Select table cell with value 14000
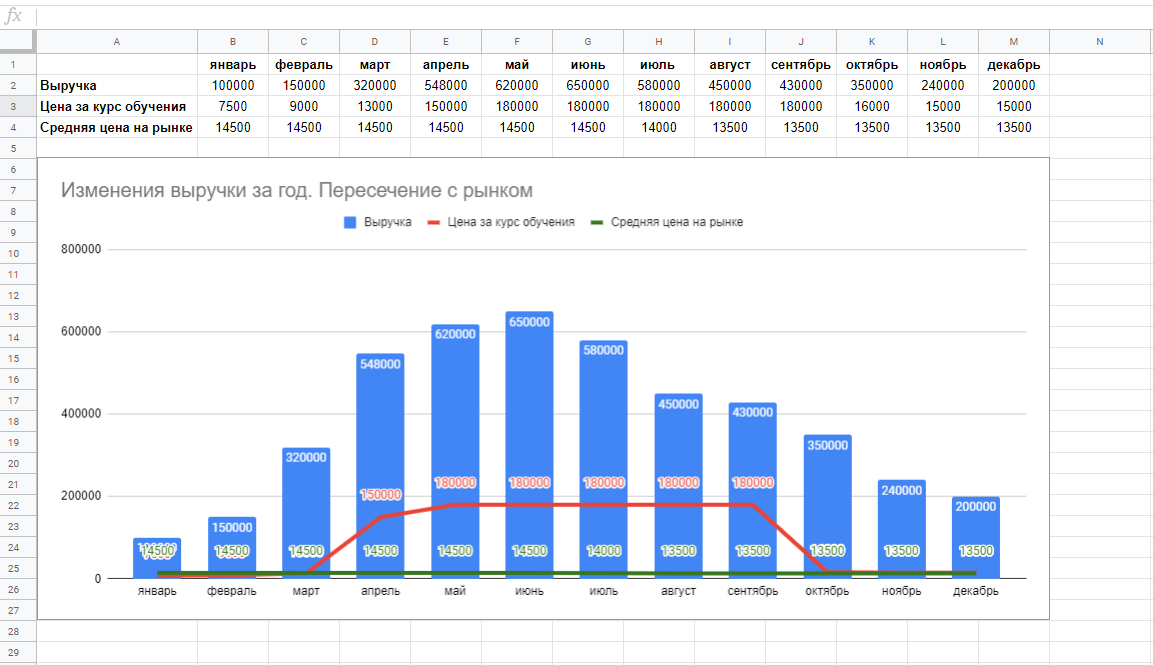Screen dimensions: 1153x665 tap(659, 128)
